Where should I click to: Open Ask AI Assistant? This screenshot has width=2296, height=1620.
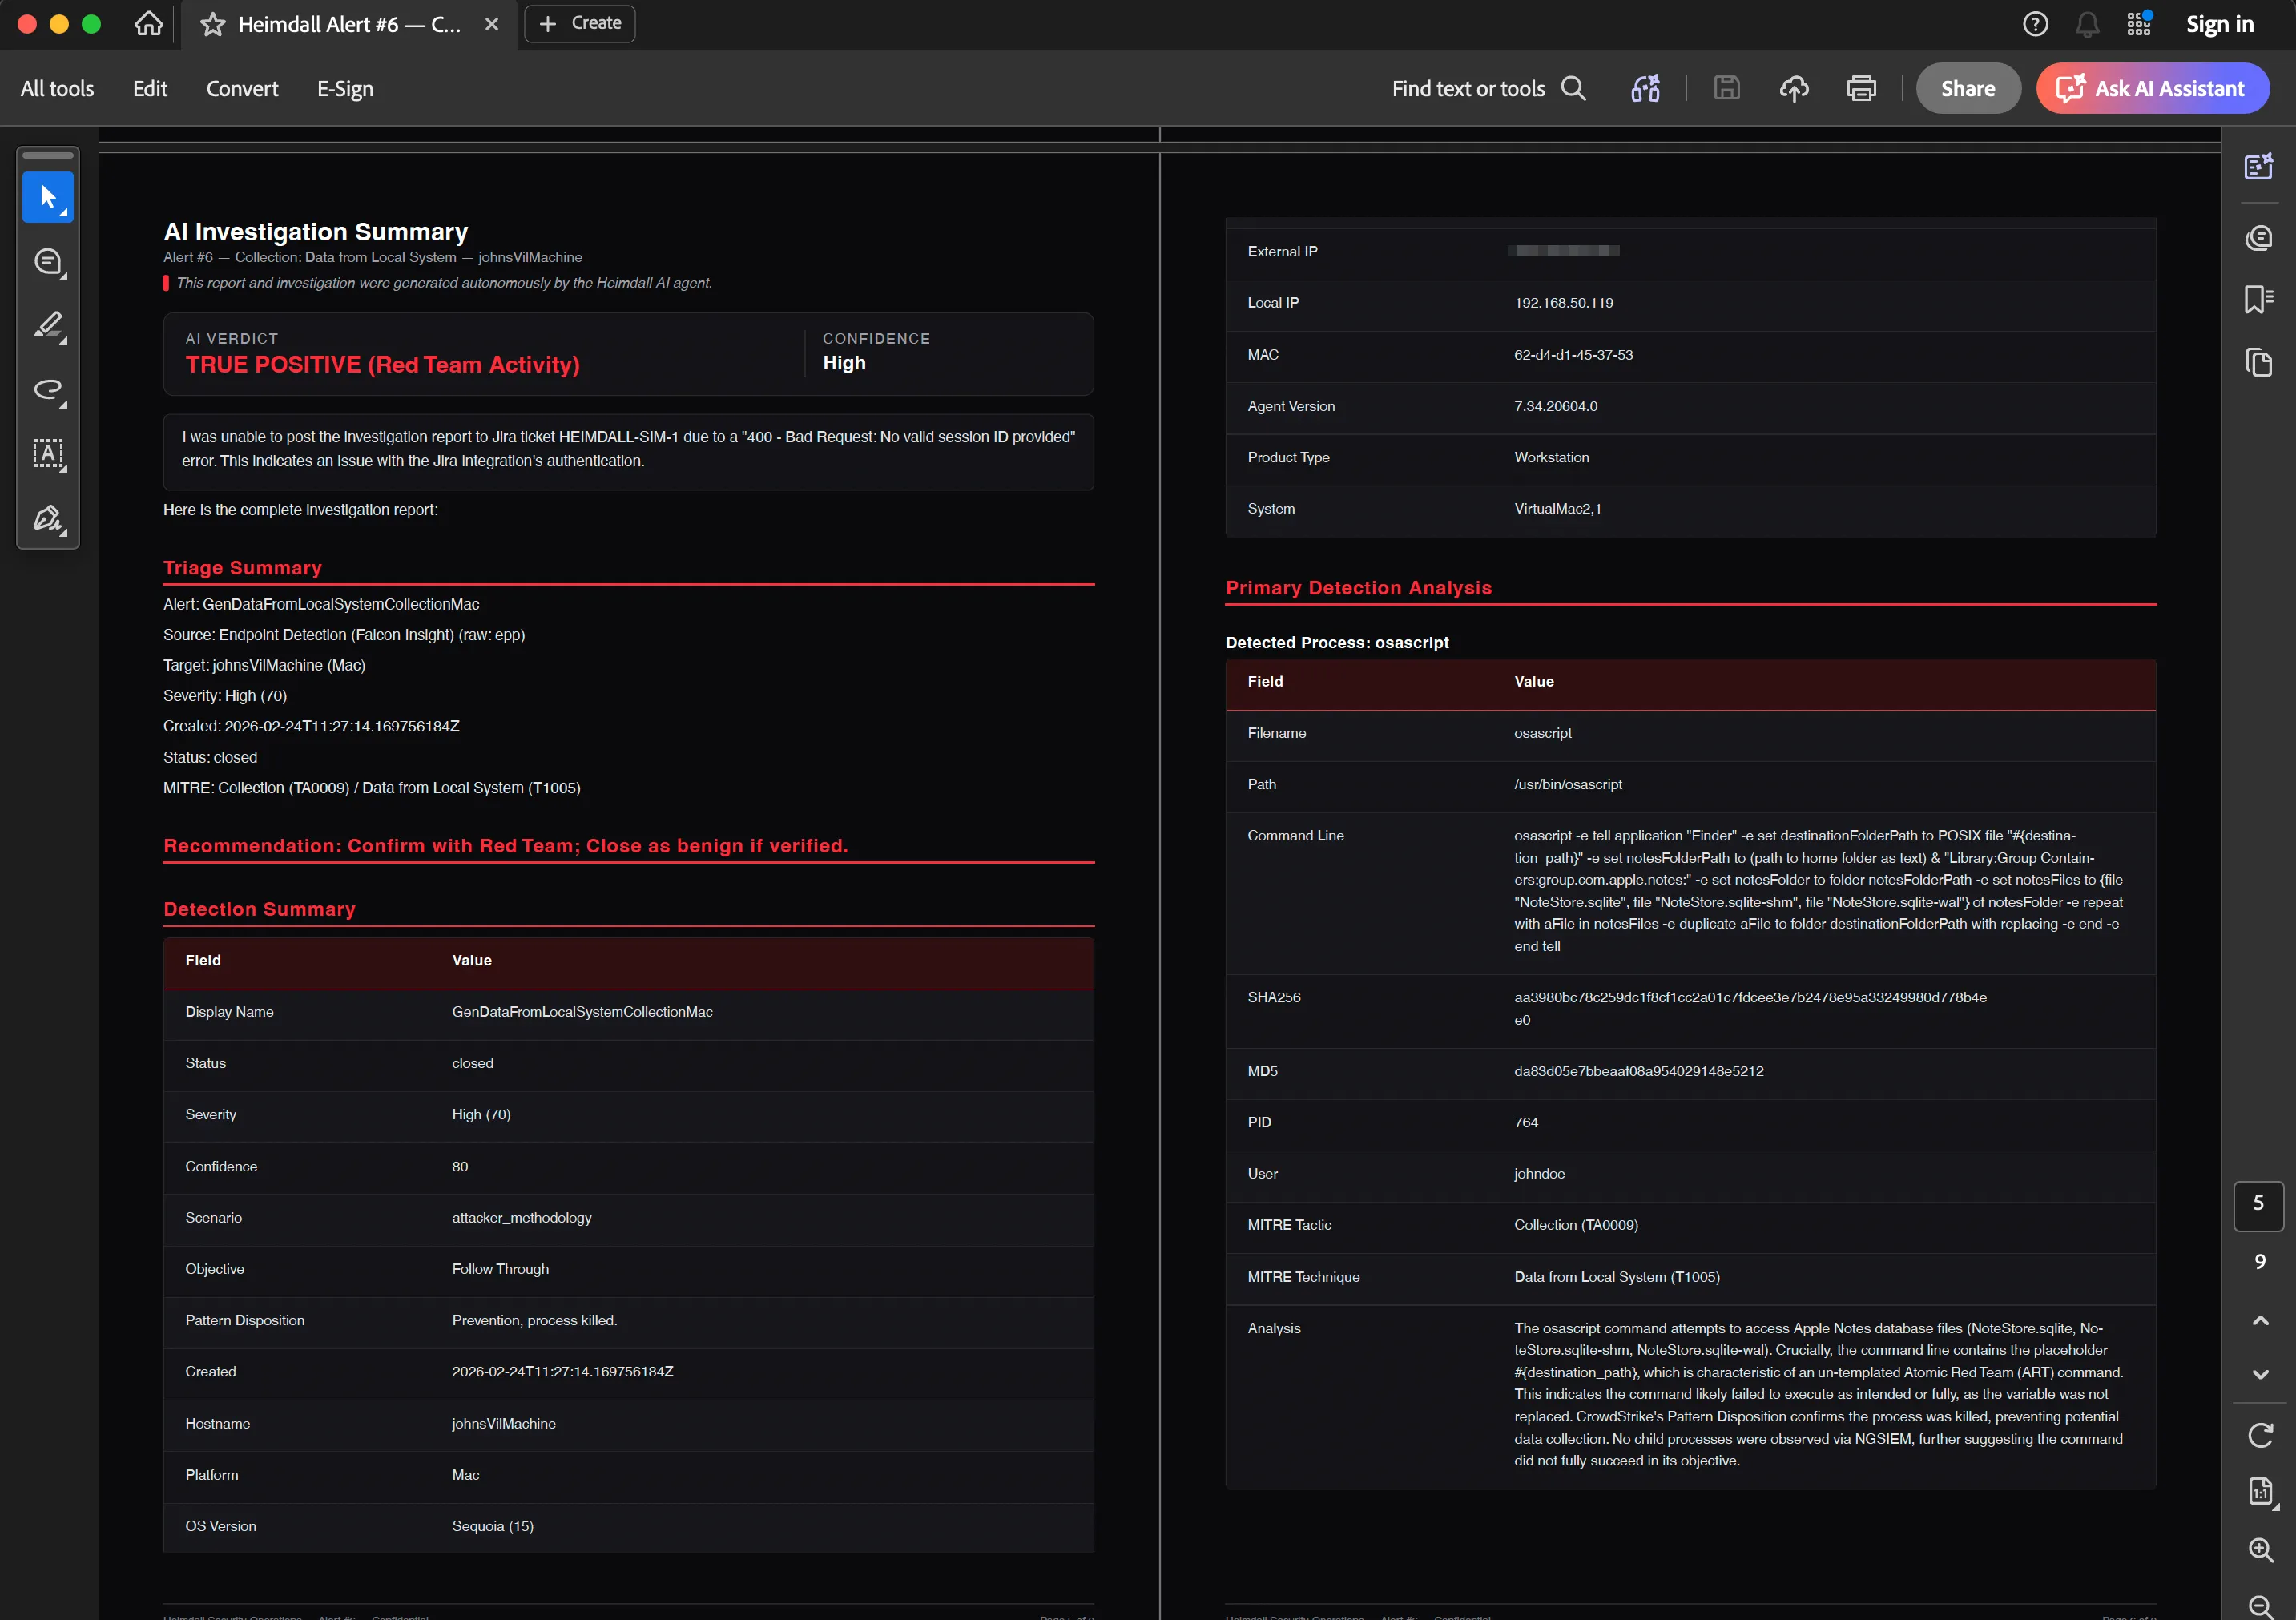(x=2153, y=88)
